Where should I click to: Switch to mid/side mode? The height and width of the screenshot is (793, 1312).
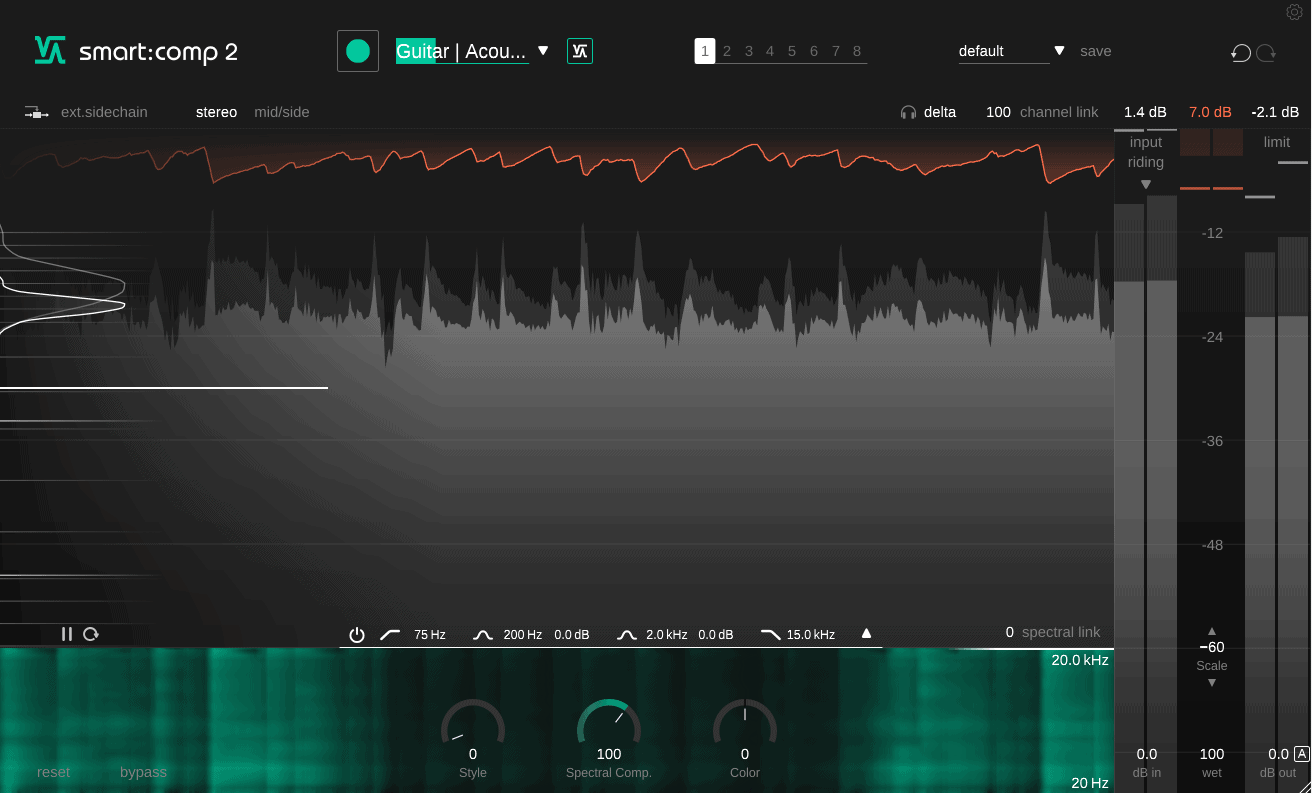tap(282, 112)
